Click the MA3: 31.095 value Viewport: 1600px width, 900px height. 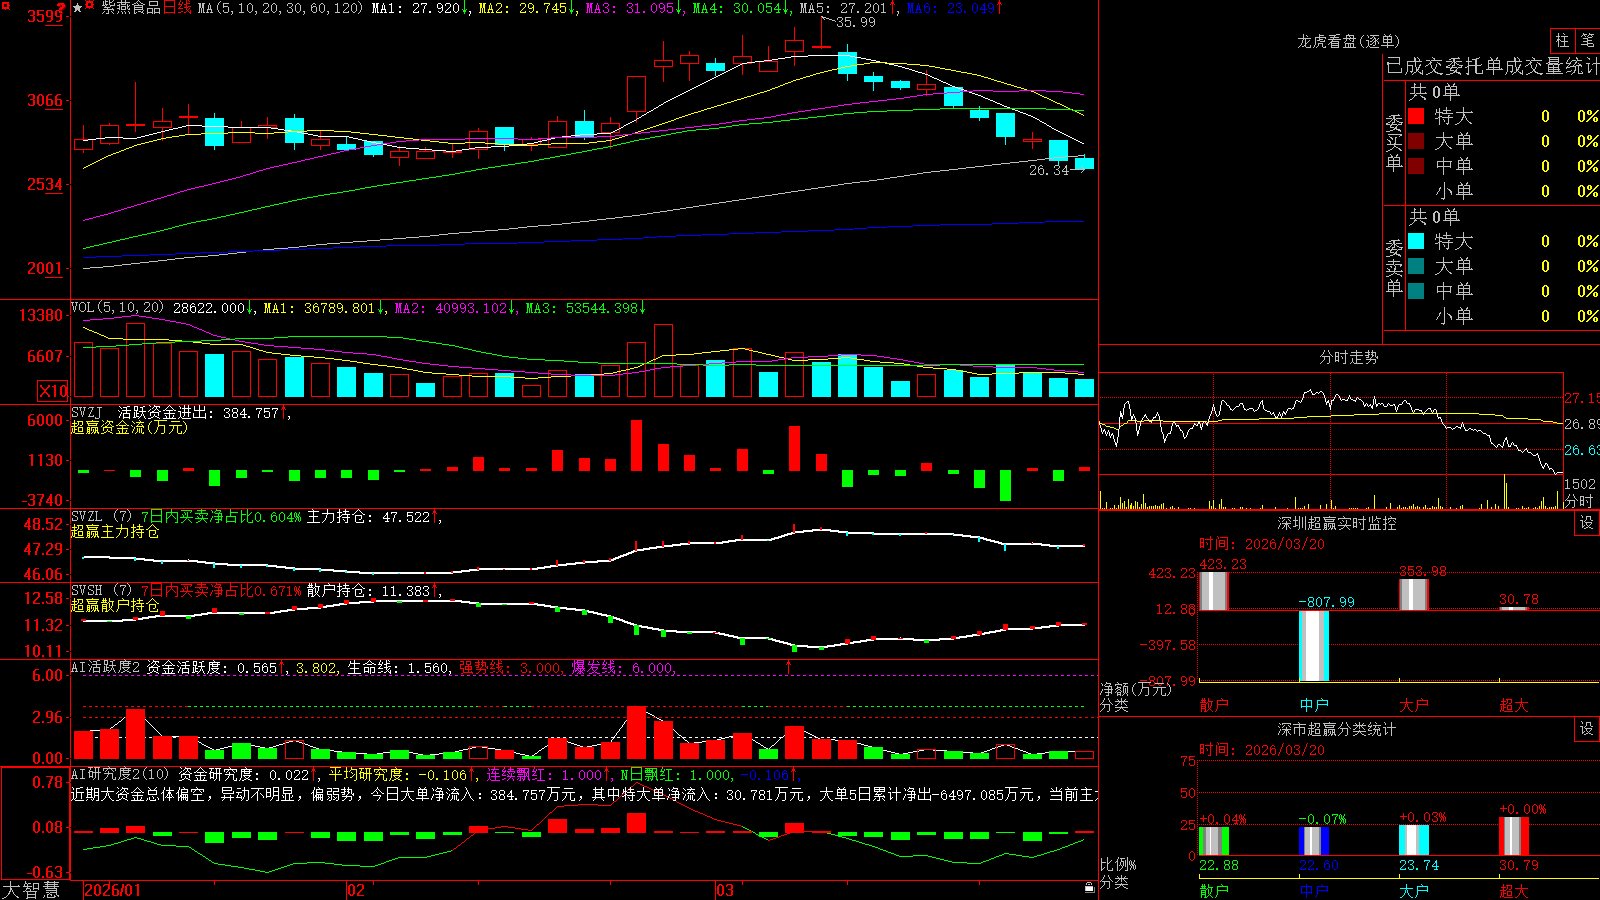pyautogui.click(x=634, y=8)
